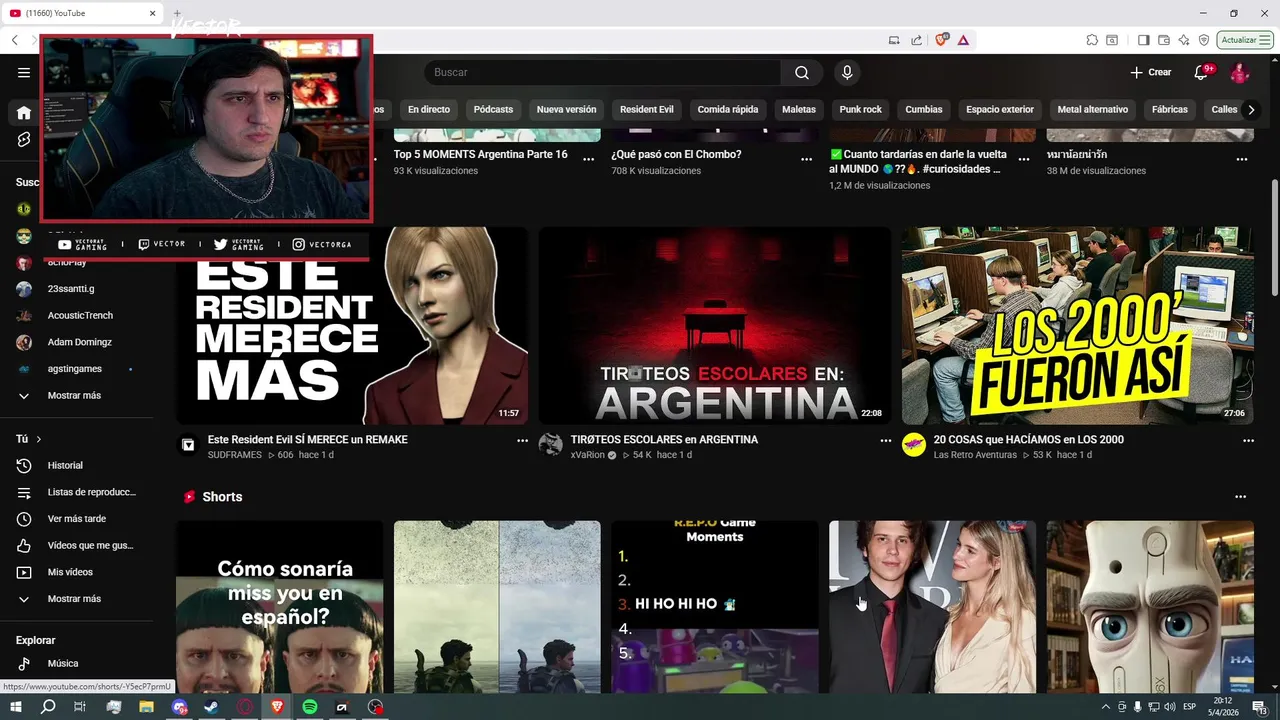
Task: Open Brave Rewards triangle icon
Action: 962,40
